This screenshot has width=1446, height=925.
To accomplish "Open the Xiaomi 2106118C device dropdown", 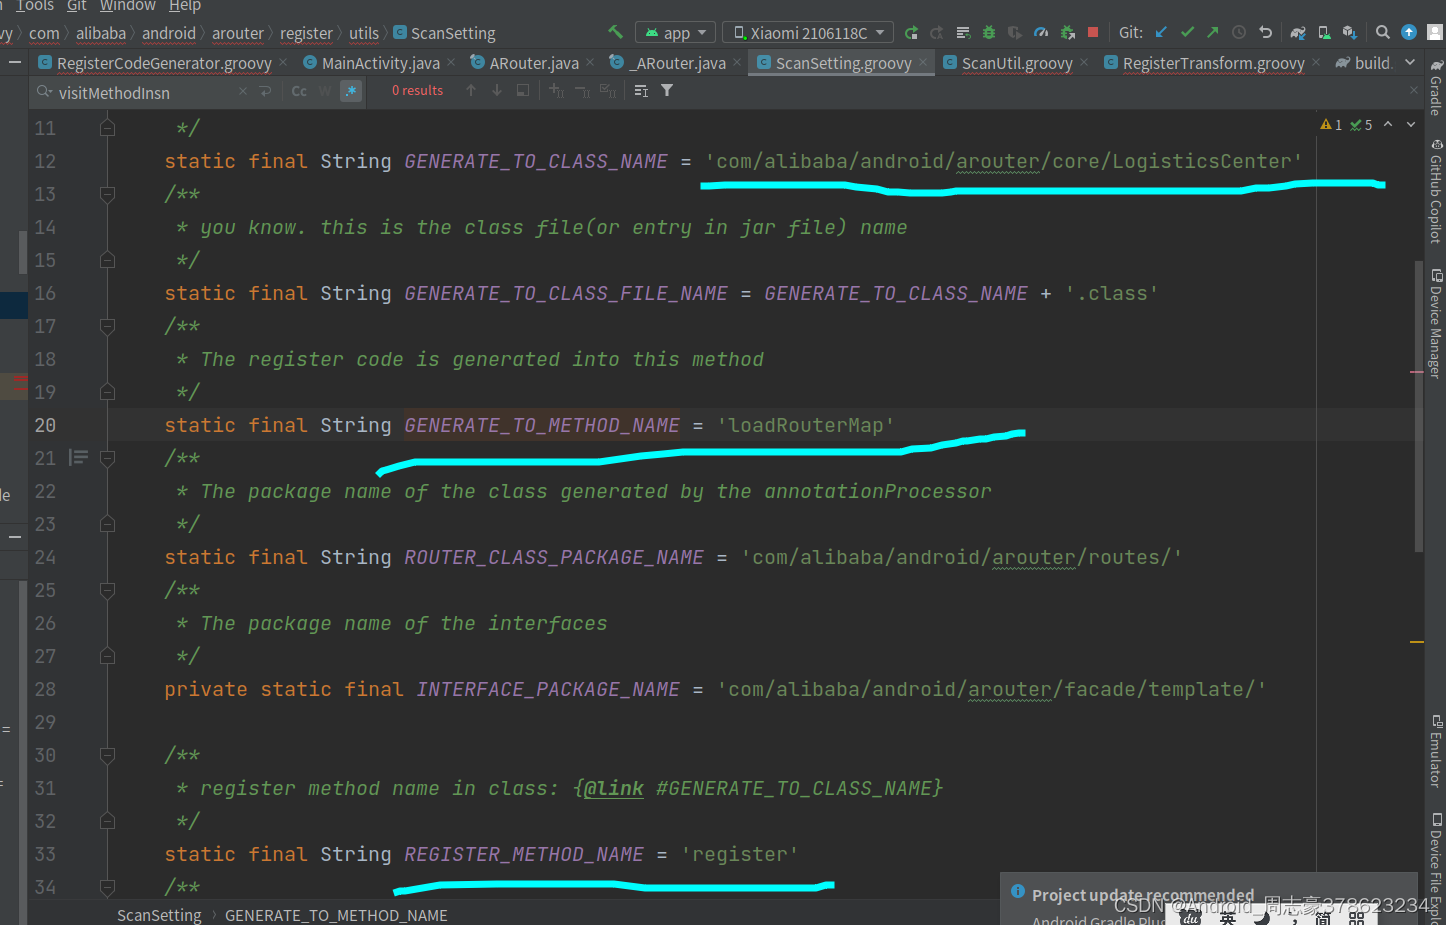I will tap(809, 33).
